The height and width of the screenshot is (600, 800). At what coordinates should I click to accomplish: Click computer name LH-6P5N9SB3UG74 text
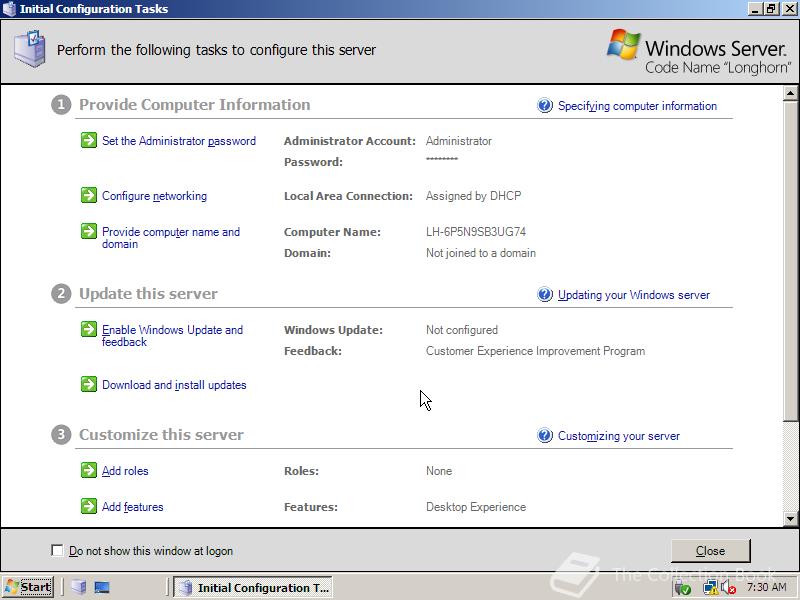tap(476, 232)
